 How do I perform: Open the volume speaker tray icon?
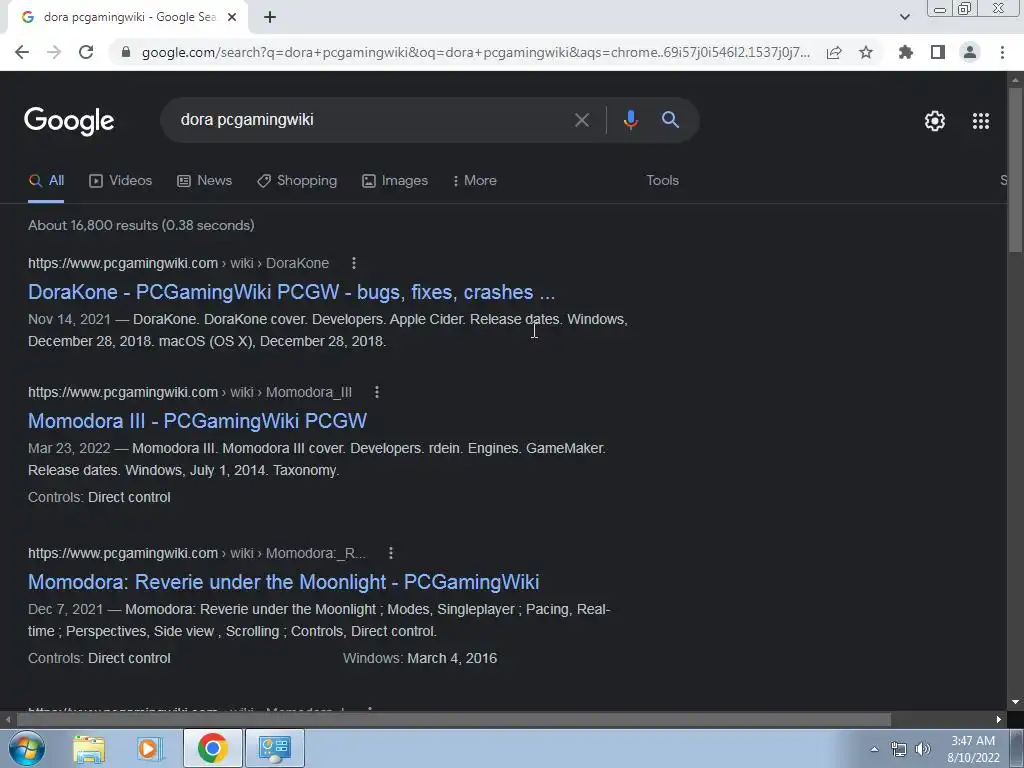coord(923,749)
